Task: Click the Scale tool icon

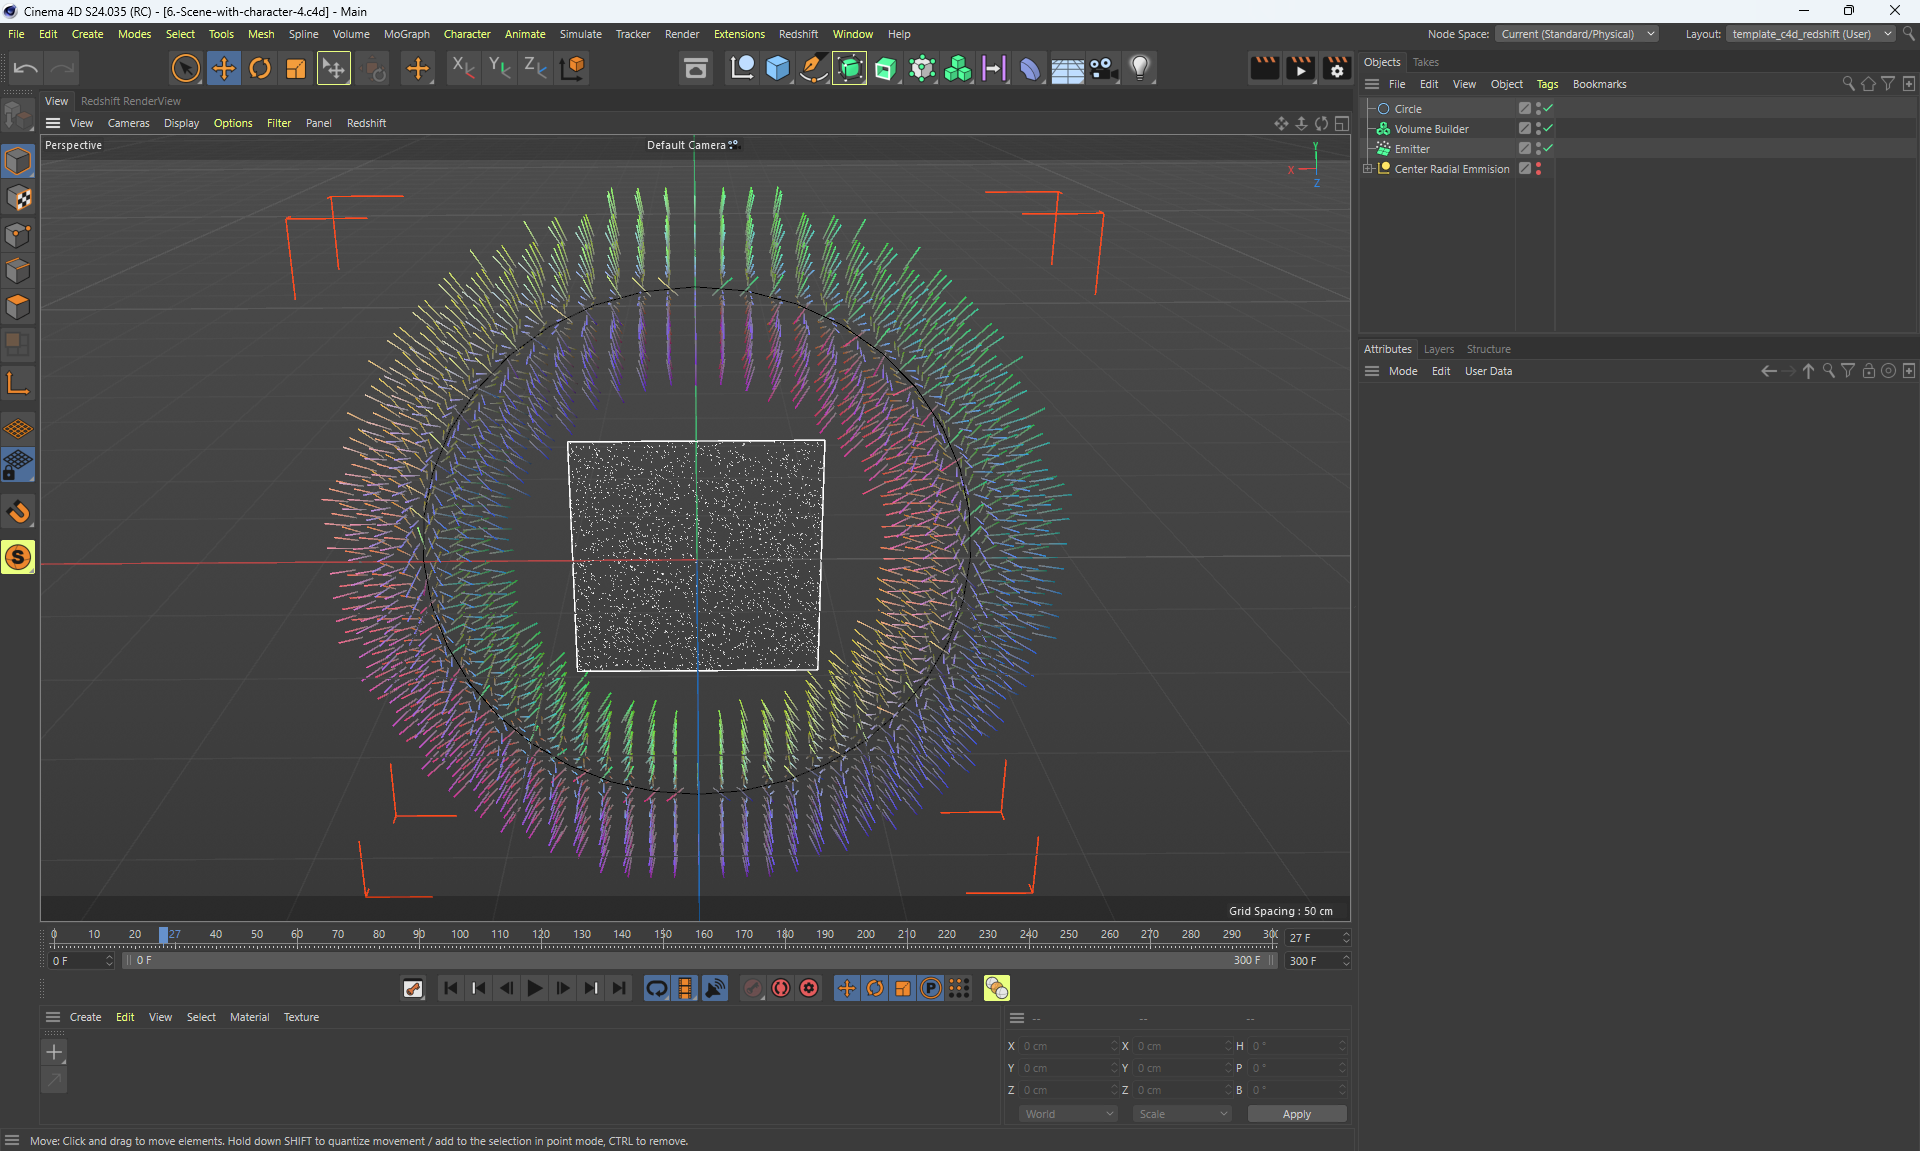Action: coord(296,68)
